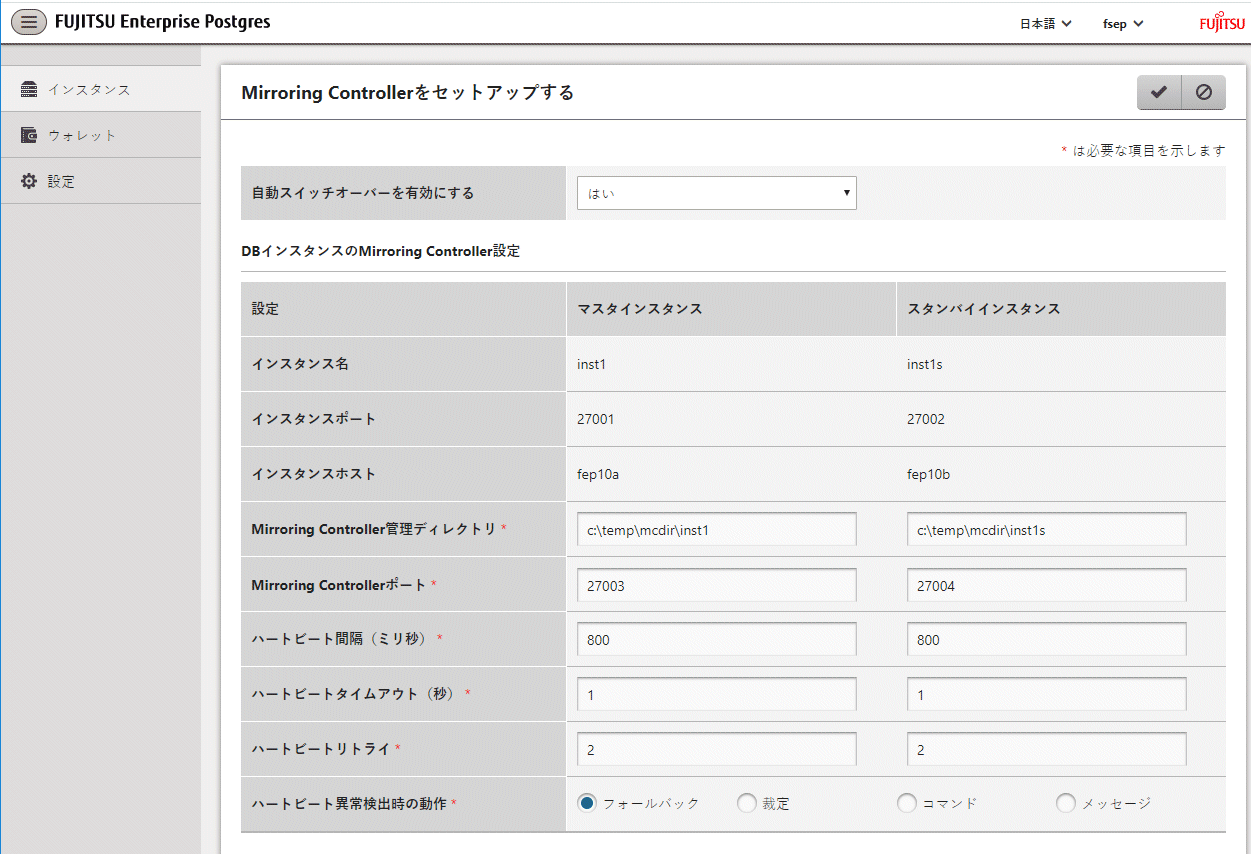Click the standby instance port 27002

point(926,419)
